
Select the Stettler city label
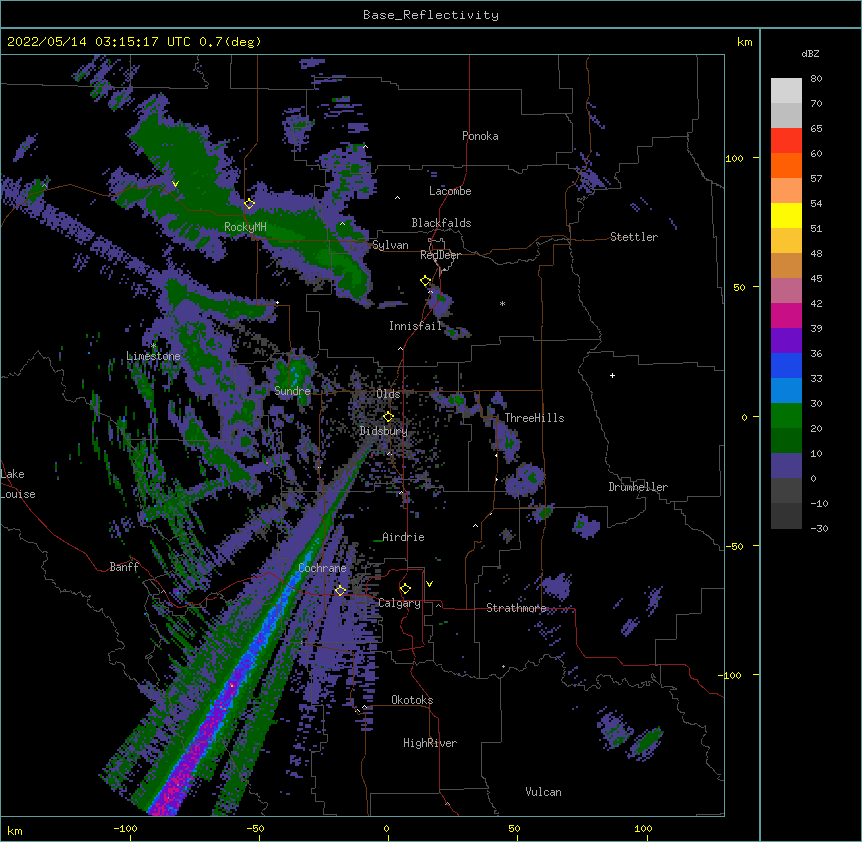634,237
